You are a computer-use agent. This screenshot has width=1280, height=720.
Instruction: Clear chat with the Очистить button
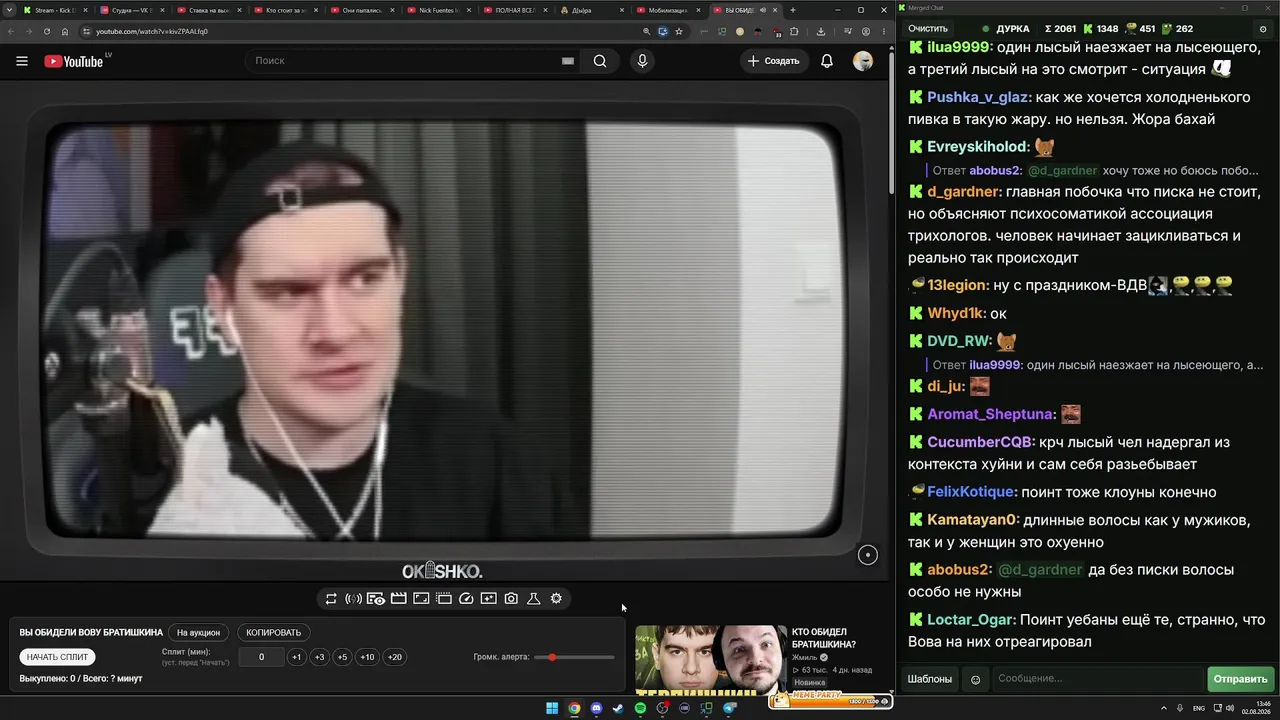pyautogui.click(x=928, y=29)
